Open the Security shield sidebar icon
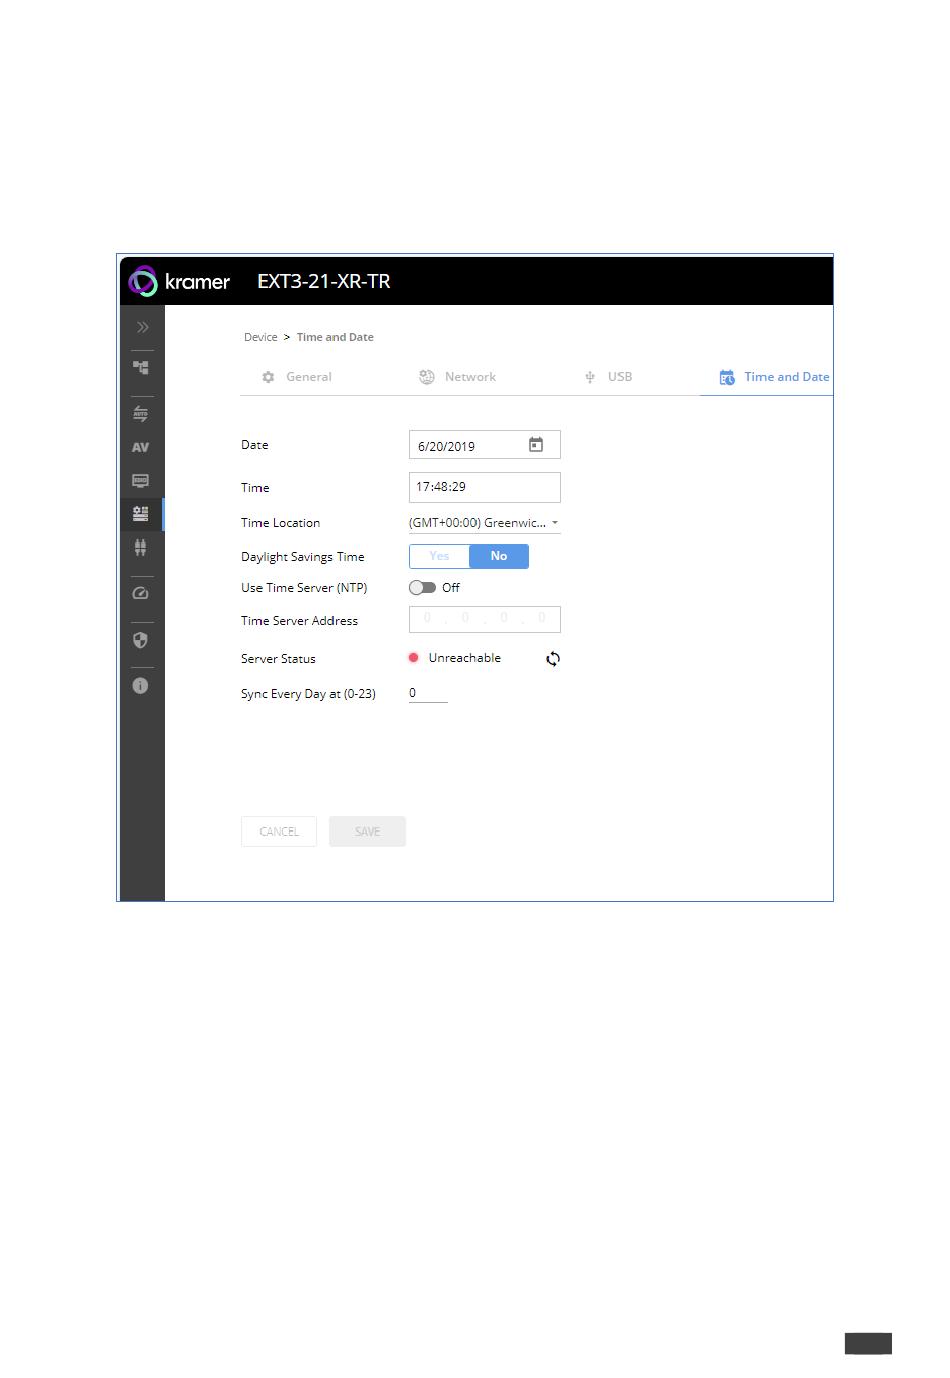 tap(141, 640)
